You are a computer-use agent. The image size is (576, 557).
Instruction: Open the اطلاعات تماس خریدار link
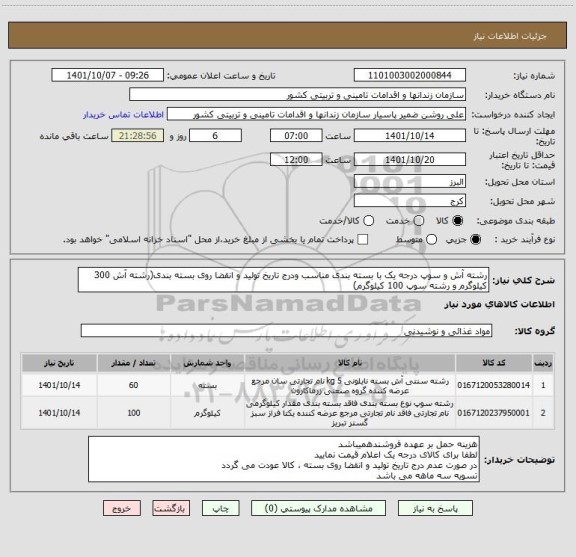(x=123, y=115)
